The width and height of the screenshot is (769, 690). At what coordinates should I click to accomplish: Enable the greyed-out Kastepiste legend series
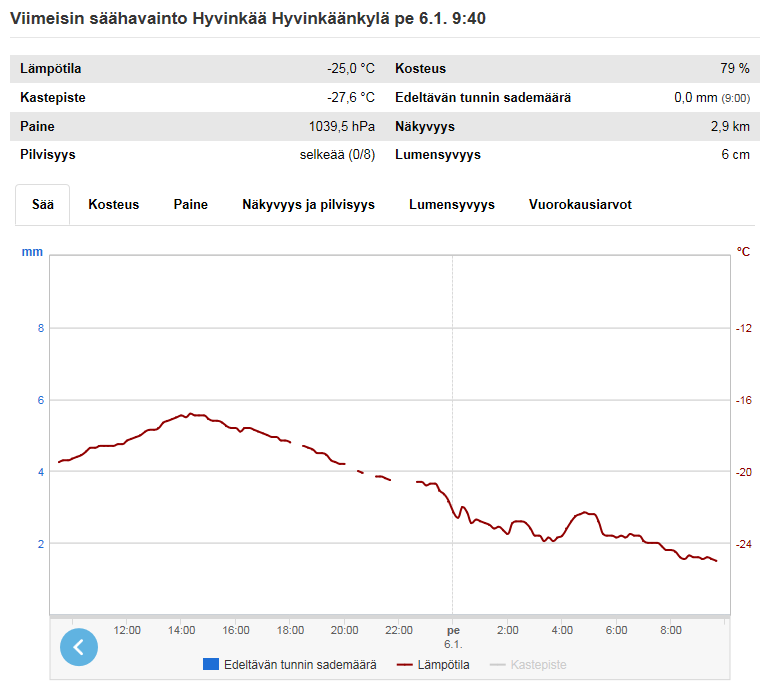click(528, 664)
